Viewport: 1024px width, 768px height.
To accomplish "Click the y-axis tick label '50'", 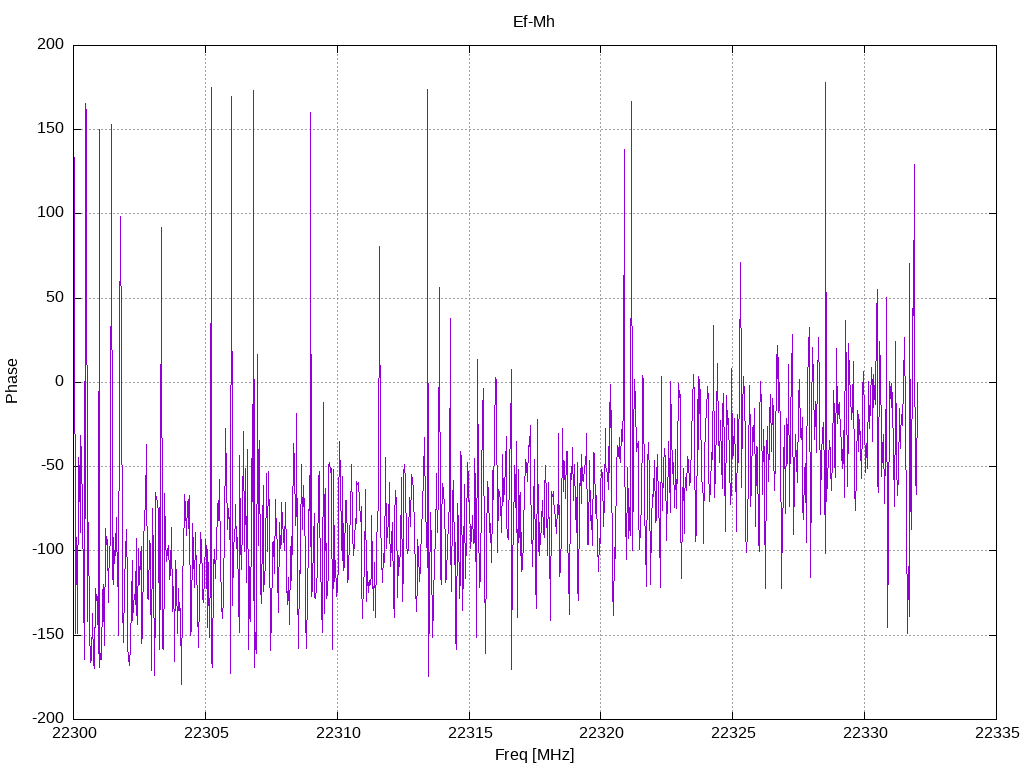I will tap(55, 297).
